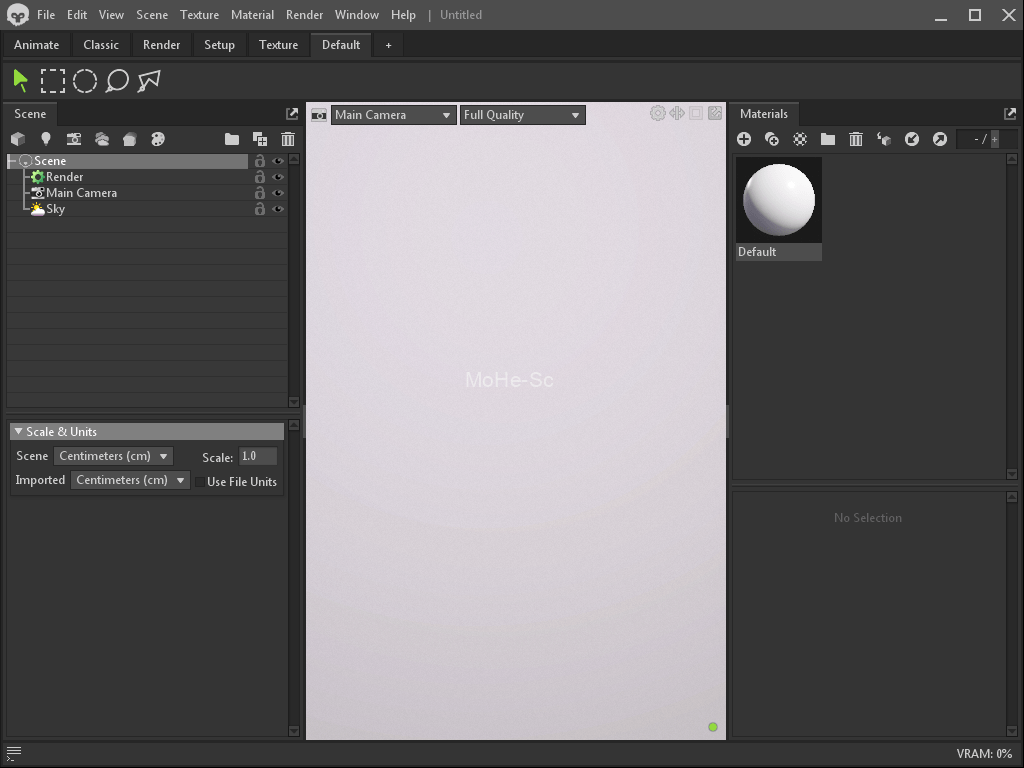Delete selected material using the trash icon
1024x768 pixels.
coord(856,139)
